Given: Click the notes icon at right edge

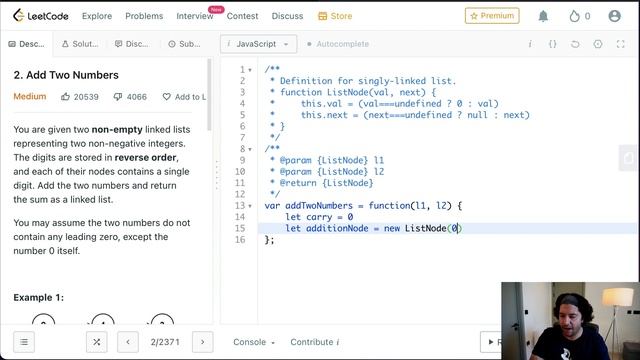Looking at the screenshot, I should 629,158.
